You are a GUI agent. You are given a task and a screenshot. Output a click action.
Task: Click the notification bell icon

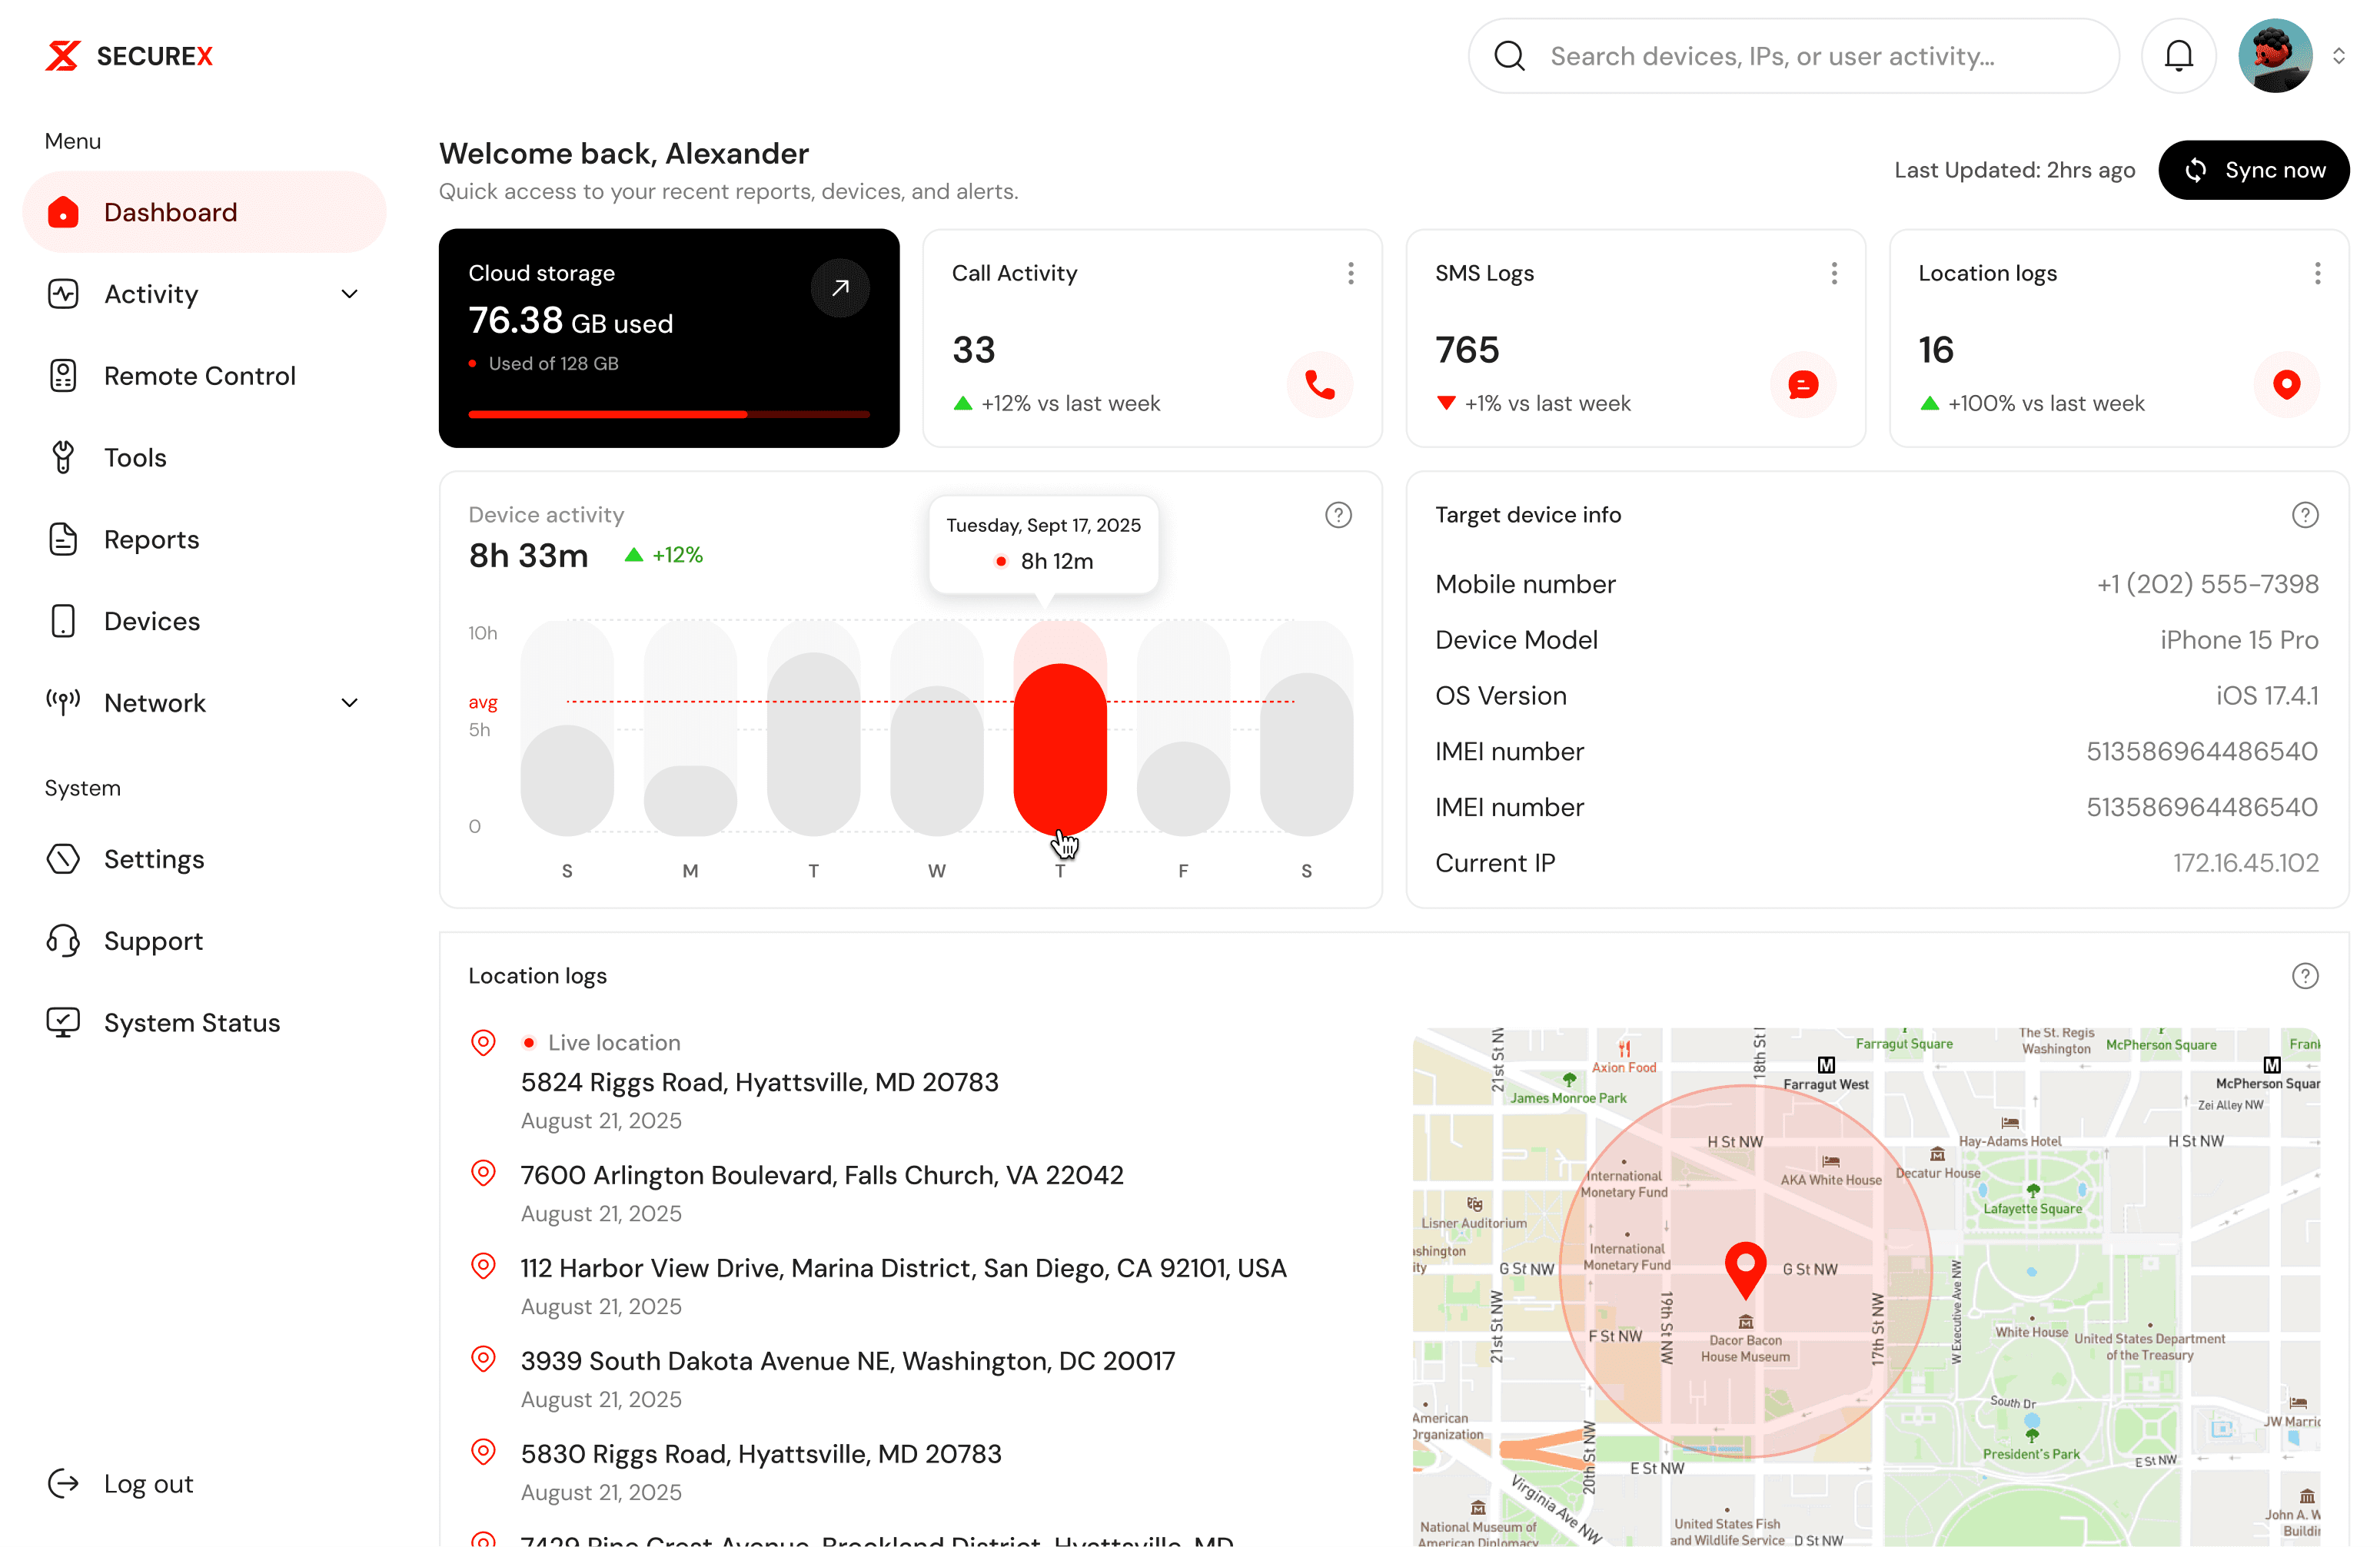2178,56
